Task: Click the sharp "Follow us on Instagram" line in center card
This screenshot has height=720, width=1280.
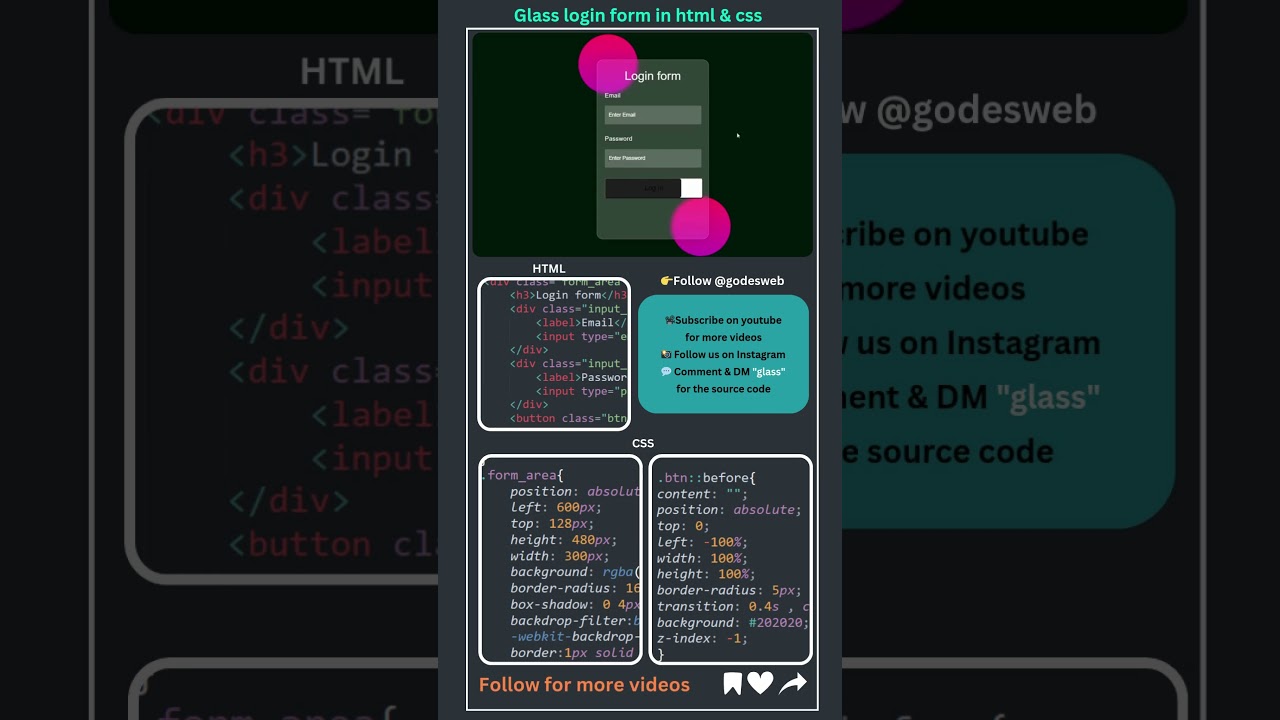Action: click(x=729, y=355)
